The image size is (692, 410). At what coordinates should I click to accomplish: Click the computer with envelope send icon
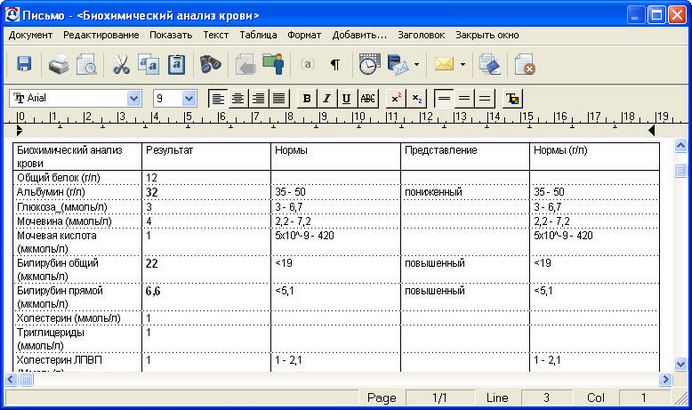[398, 64]
